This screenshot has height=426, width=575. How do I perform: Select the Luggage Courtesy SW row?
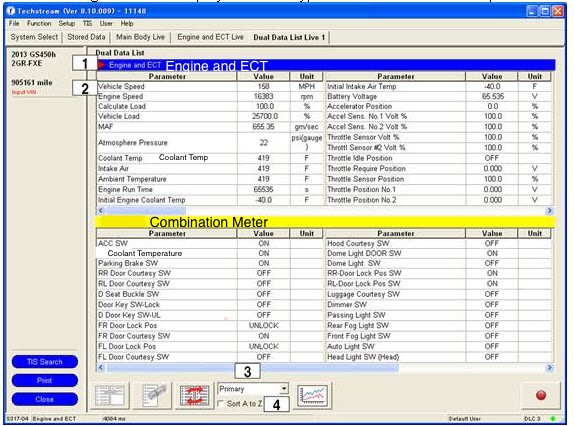[x=439, y=294]
